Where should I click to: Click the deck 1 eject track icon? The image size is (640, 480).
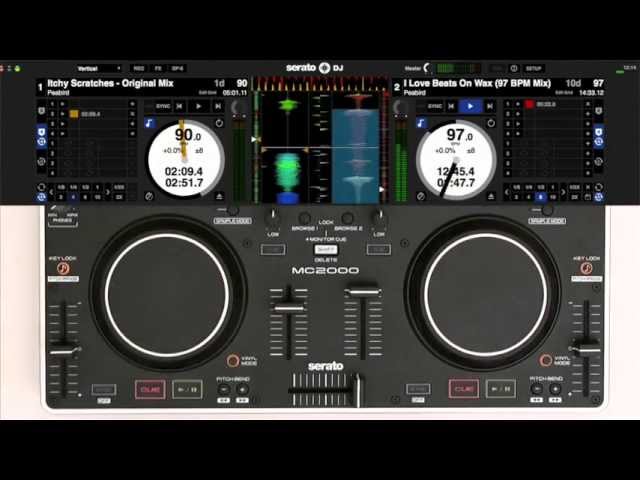point(220,196)
